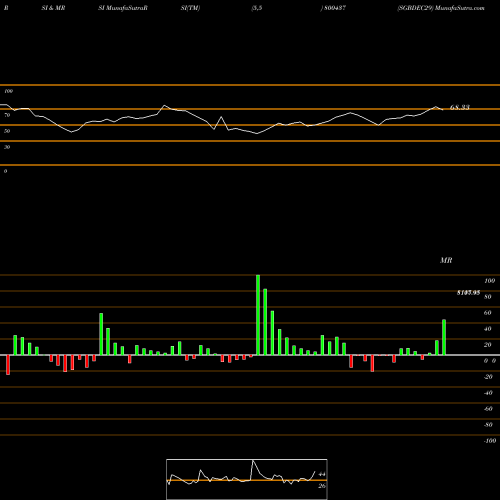The image size is (500, 500).
Task: Click the -80 label on MR axis
Action: pyautogui.click(x=488, y=425)
